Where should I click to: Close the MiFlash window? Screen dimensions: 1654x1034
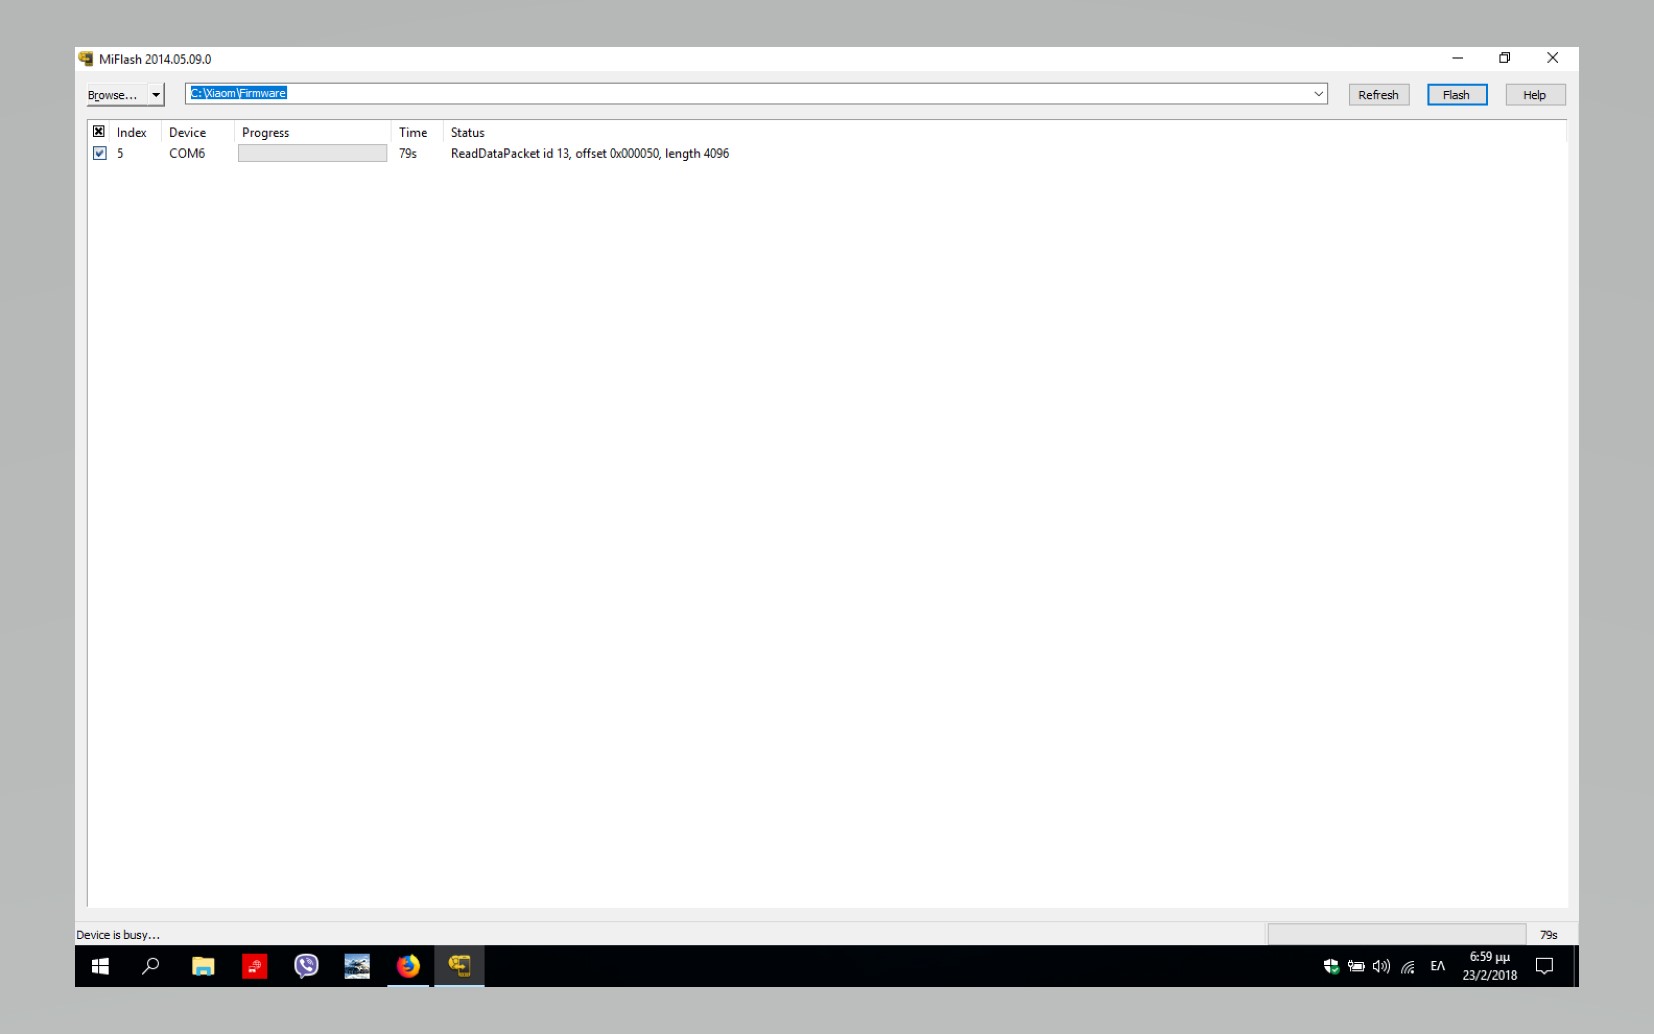click(x=1552, y=58)
